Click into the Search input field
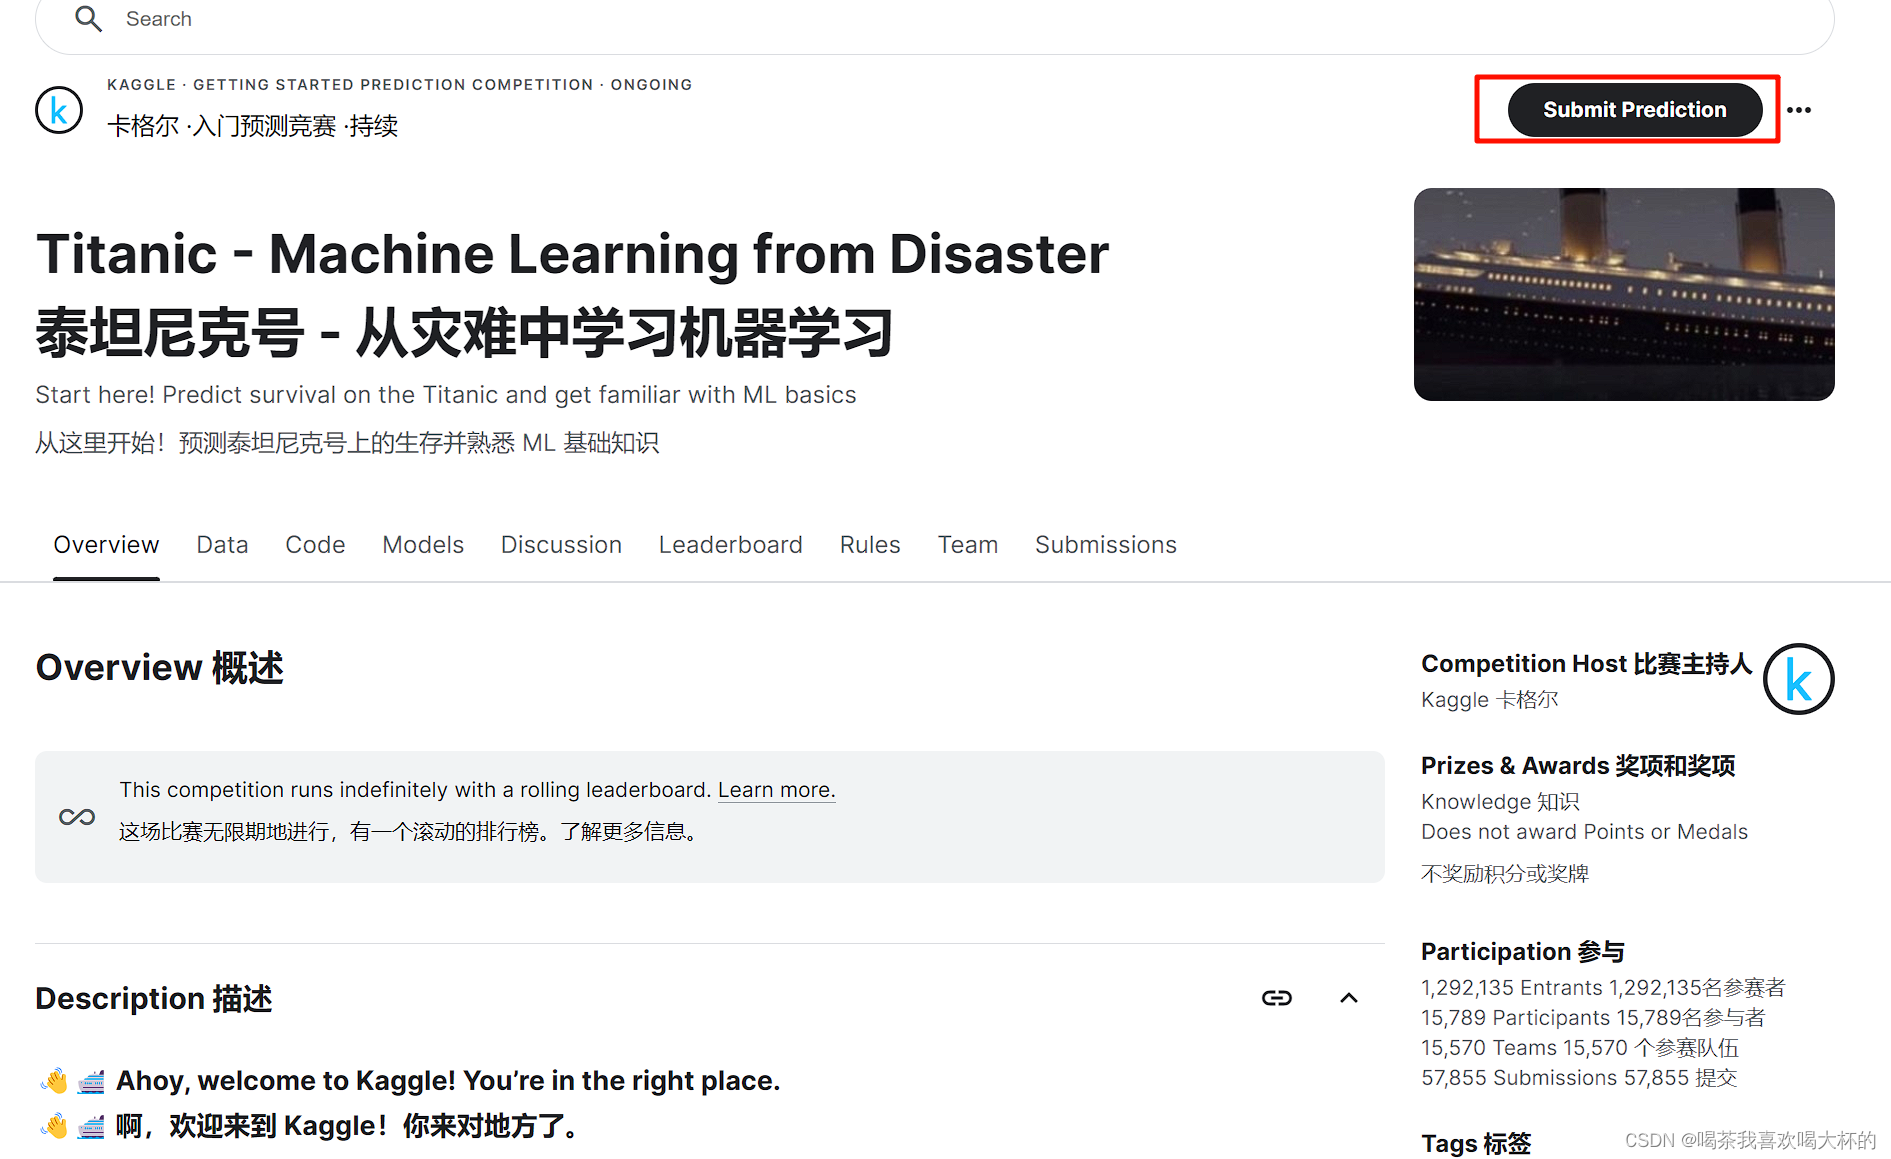This screenshot has width=1891, height=1159. [x=934, y=20]
